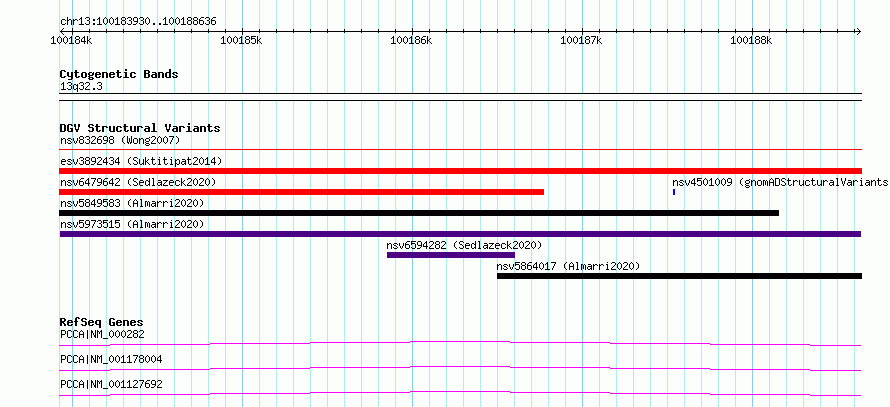Click the ruler's right arrowhead

(859, 31)
